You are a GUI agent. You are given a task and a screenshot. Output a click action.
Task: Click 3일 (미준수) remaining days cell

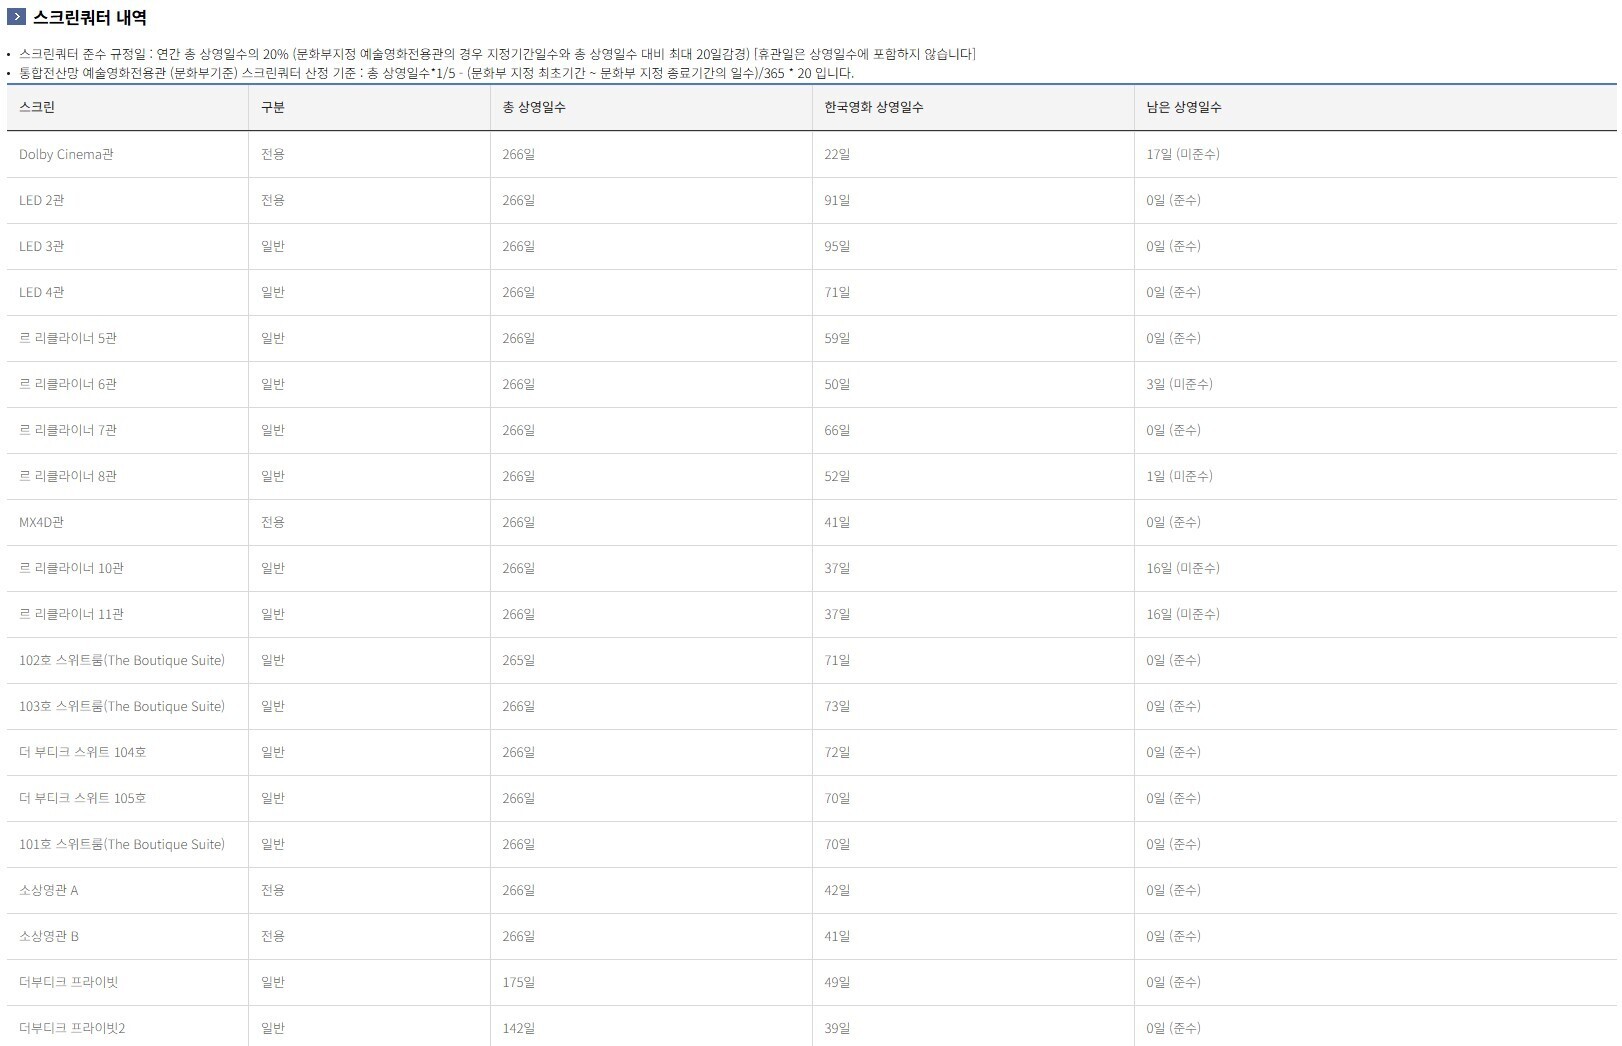(x=1375, y=384)
